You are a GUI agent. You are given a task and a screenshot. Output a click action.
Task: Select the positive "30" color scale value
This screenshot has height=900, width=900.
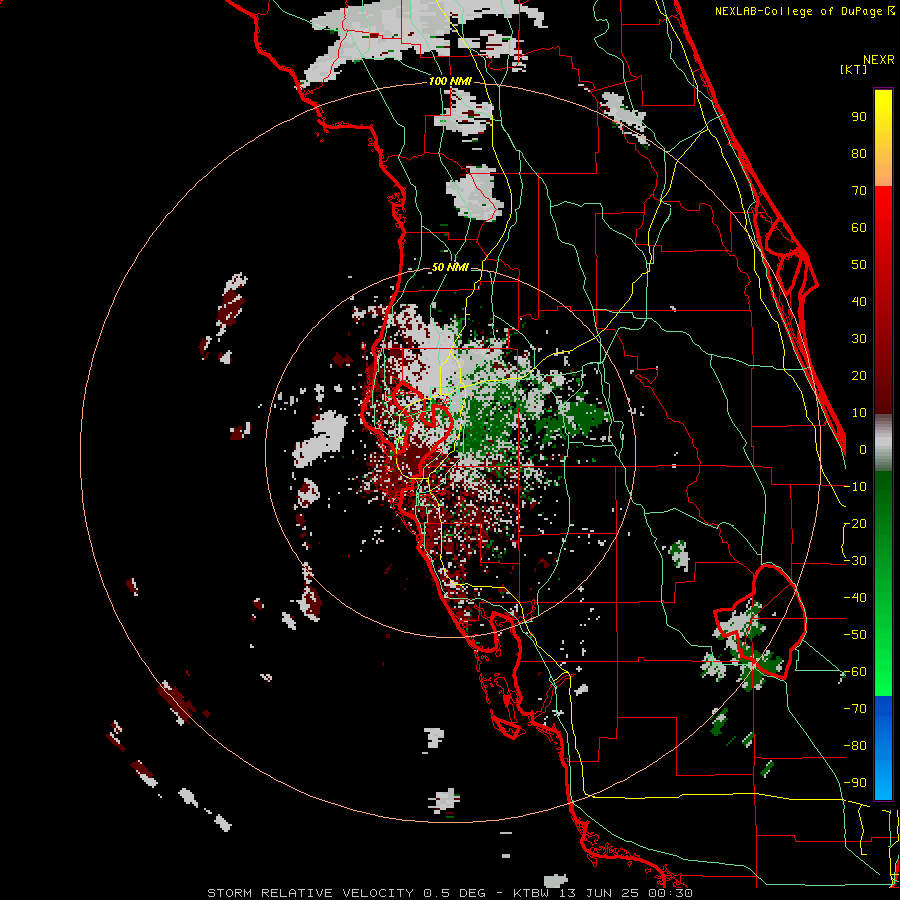[859, 339]
